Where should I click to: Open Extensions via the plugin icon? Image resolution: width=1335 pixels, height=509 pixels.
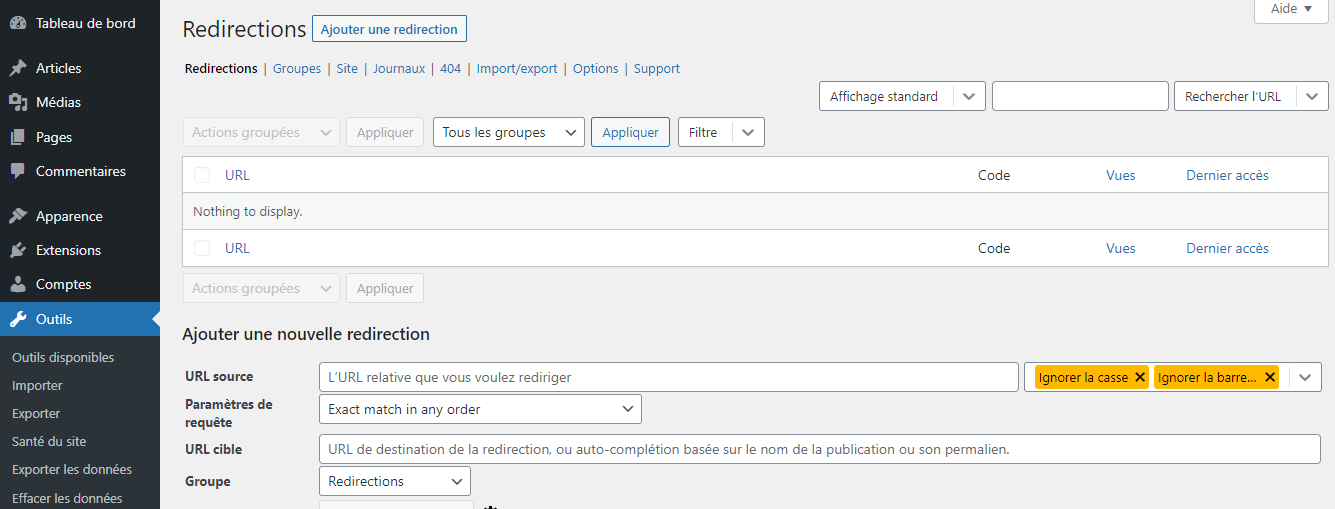coord(18,250)
